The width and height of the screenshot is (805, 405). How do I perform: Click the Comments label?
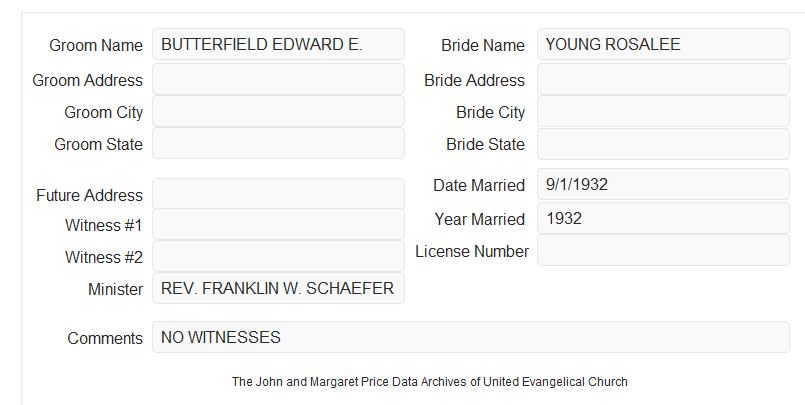coord(105,338)
